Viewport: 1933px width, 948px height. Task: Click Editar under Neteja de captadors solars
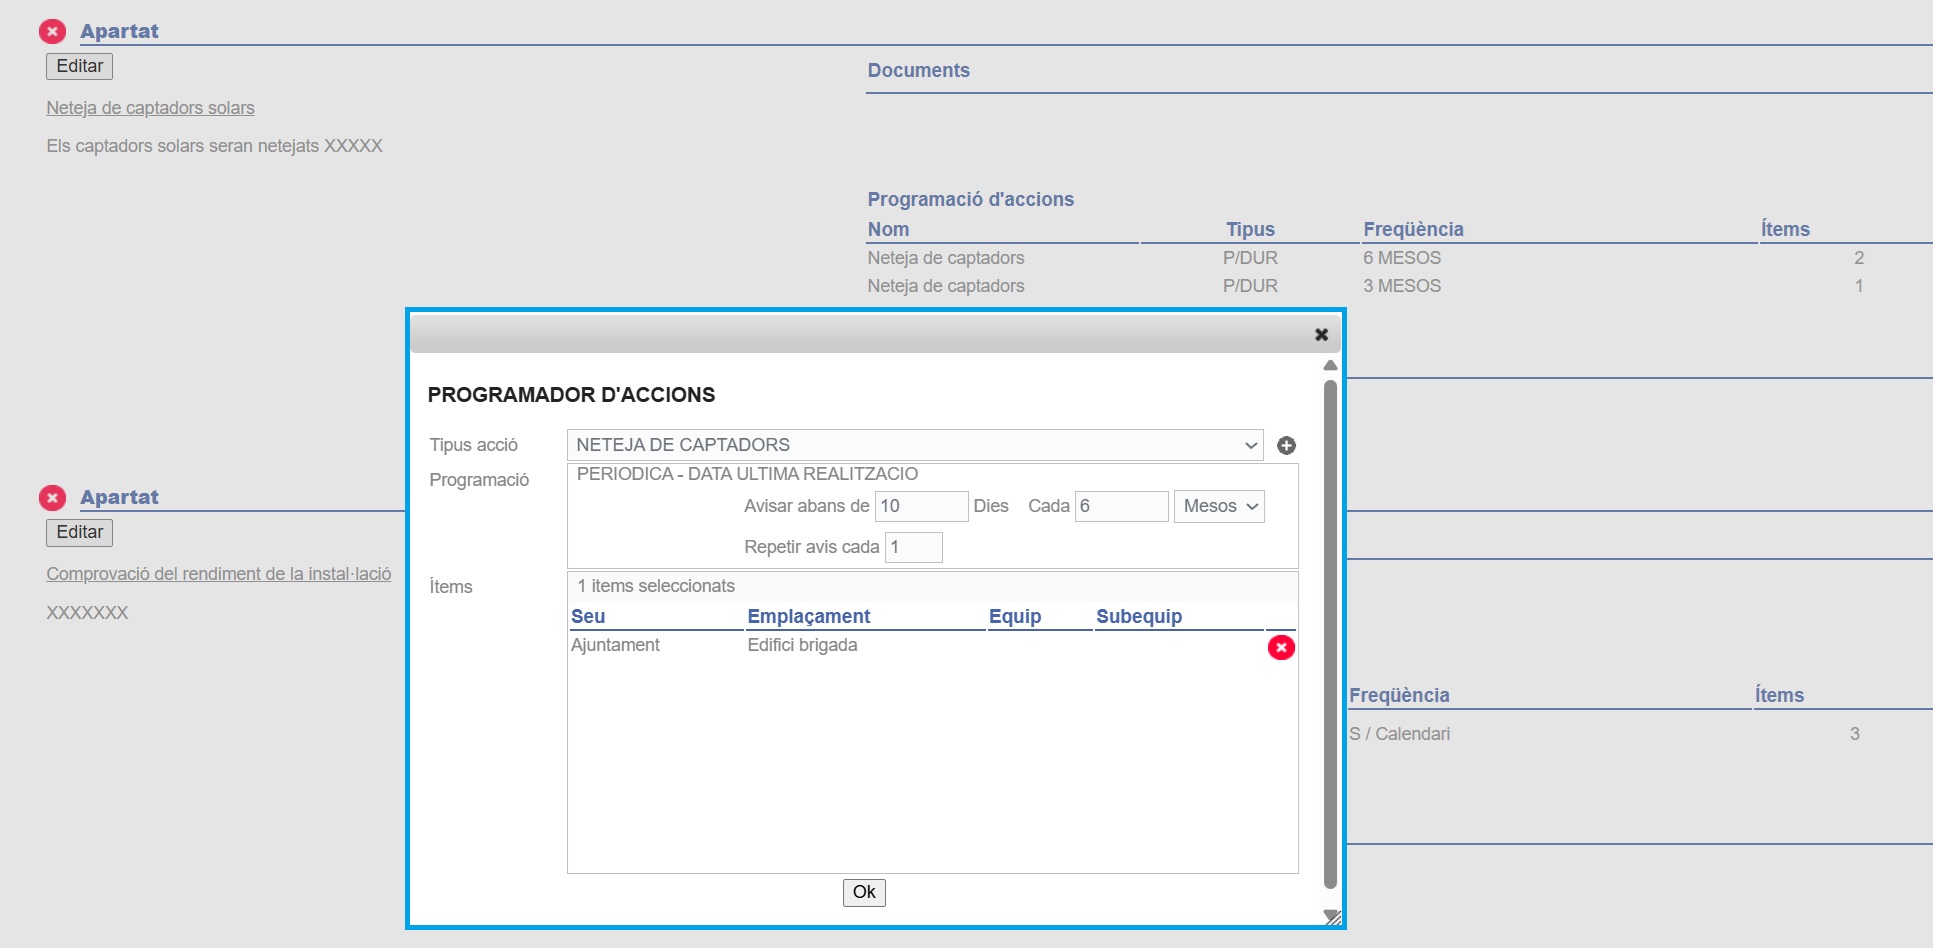click(x=80, y=66)
